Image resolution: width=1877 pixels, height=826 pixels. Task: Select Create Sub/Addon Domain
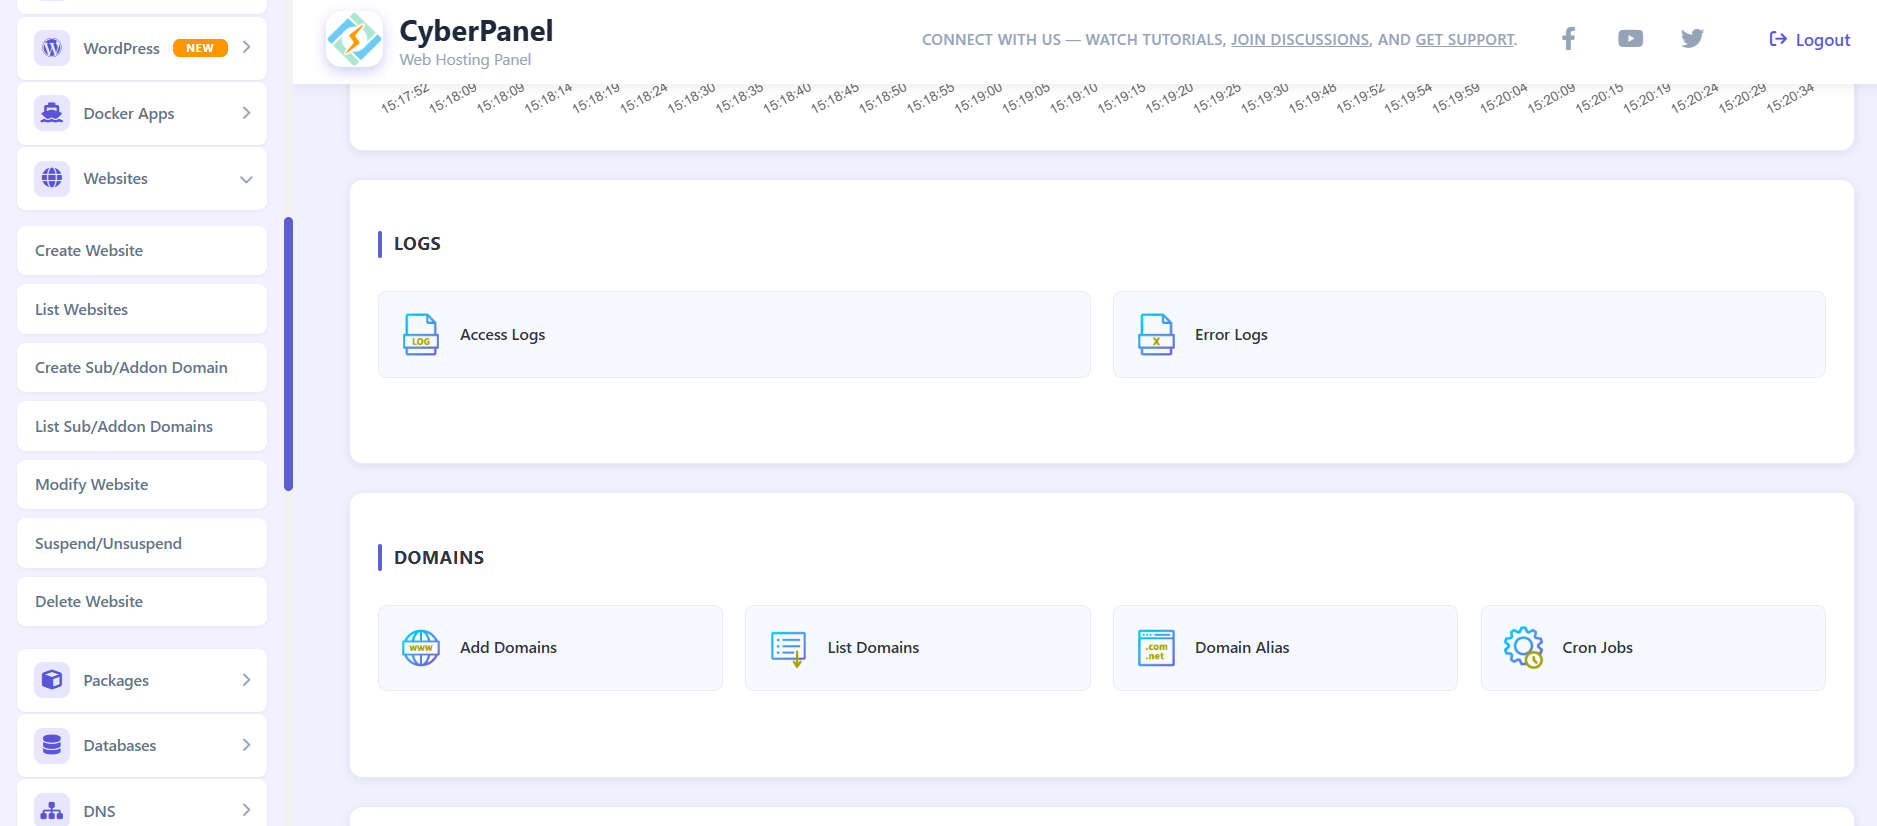click(142, 367)
